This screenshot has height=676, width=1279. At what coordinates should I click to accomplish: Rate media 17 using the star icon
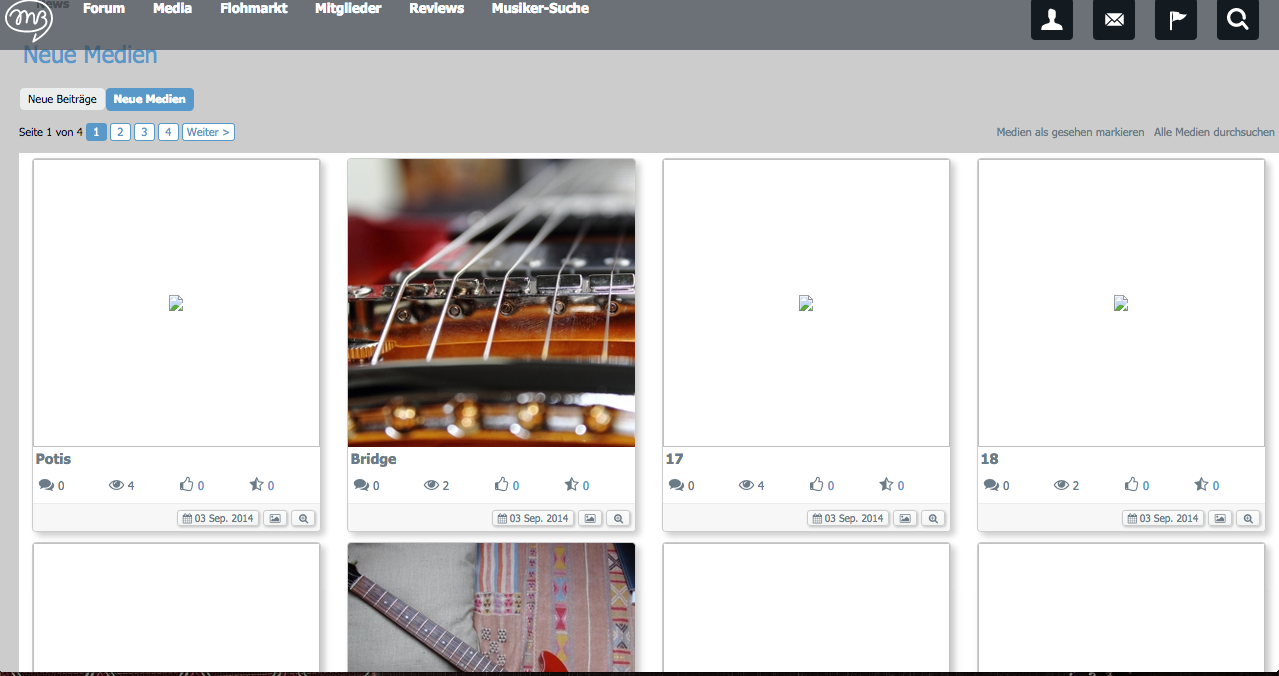click(x=887, y=485)
